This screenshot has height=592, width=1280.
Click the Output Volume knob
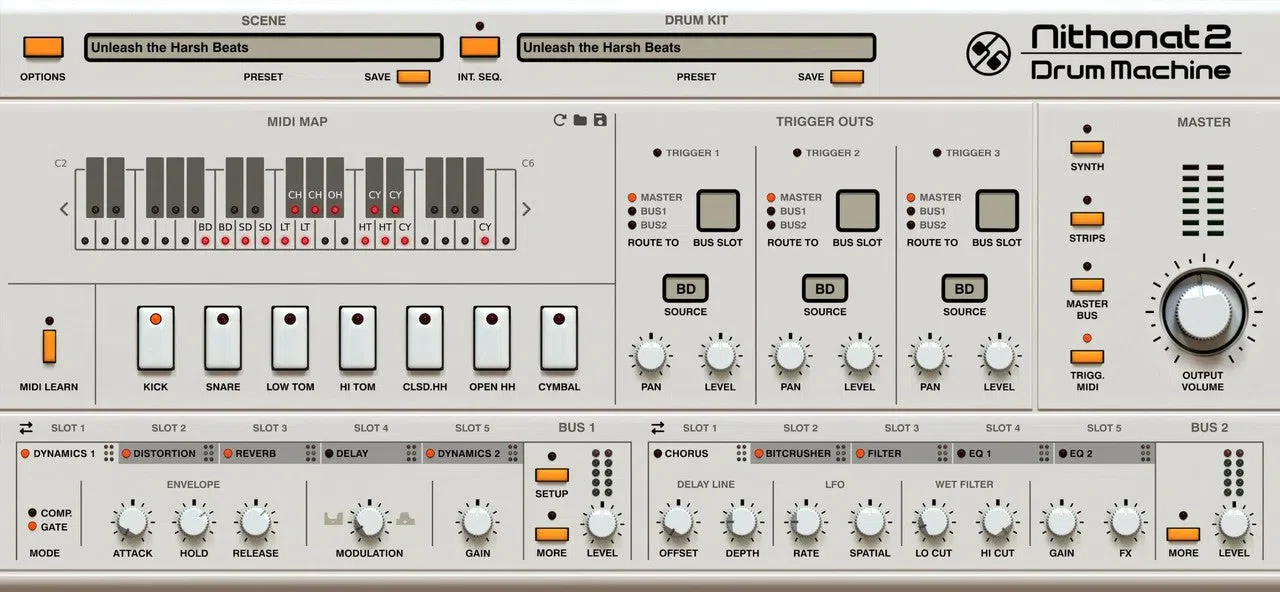(1203, 311)
